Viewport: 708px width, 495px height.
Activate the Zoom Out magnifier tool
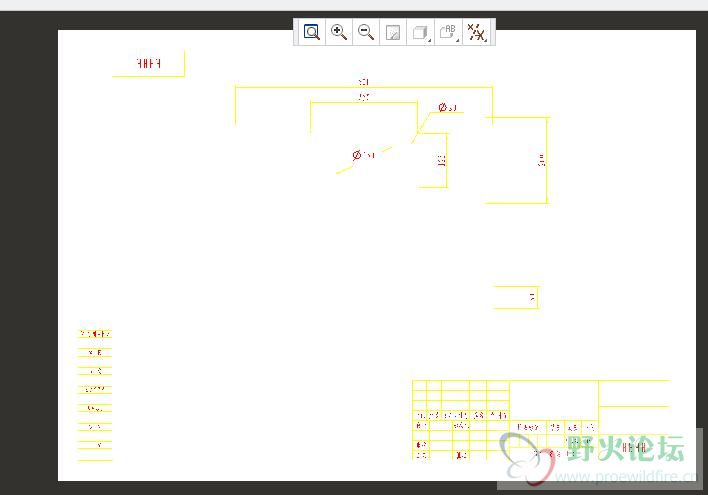366,32
